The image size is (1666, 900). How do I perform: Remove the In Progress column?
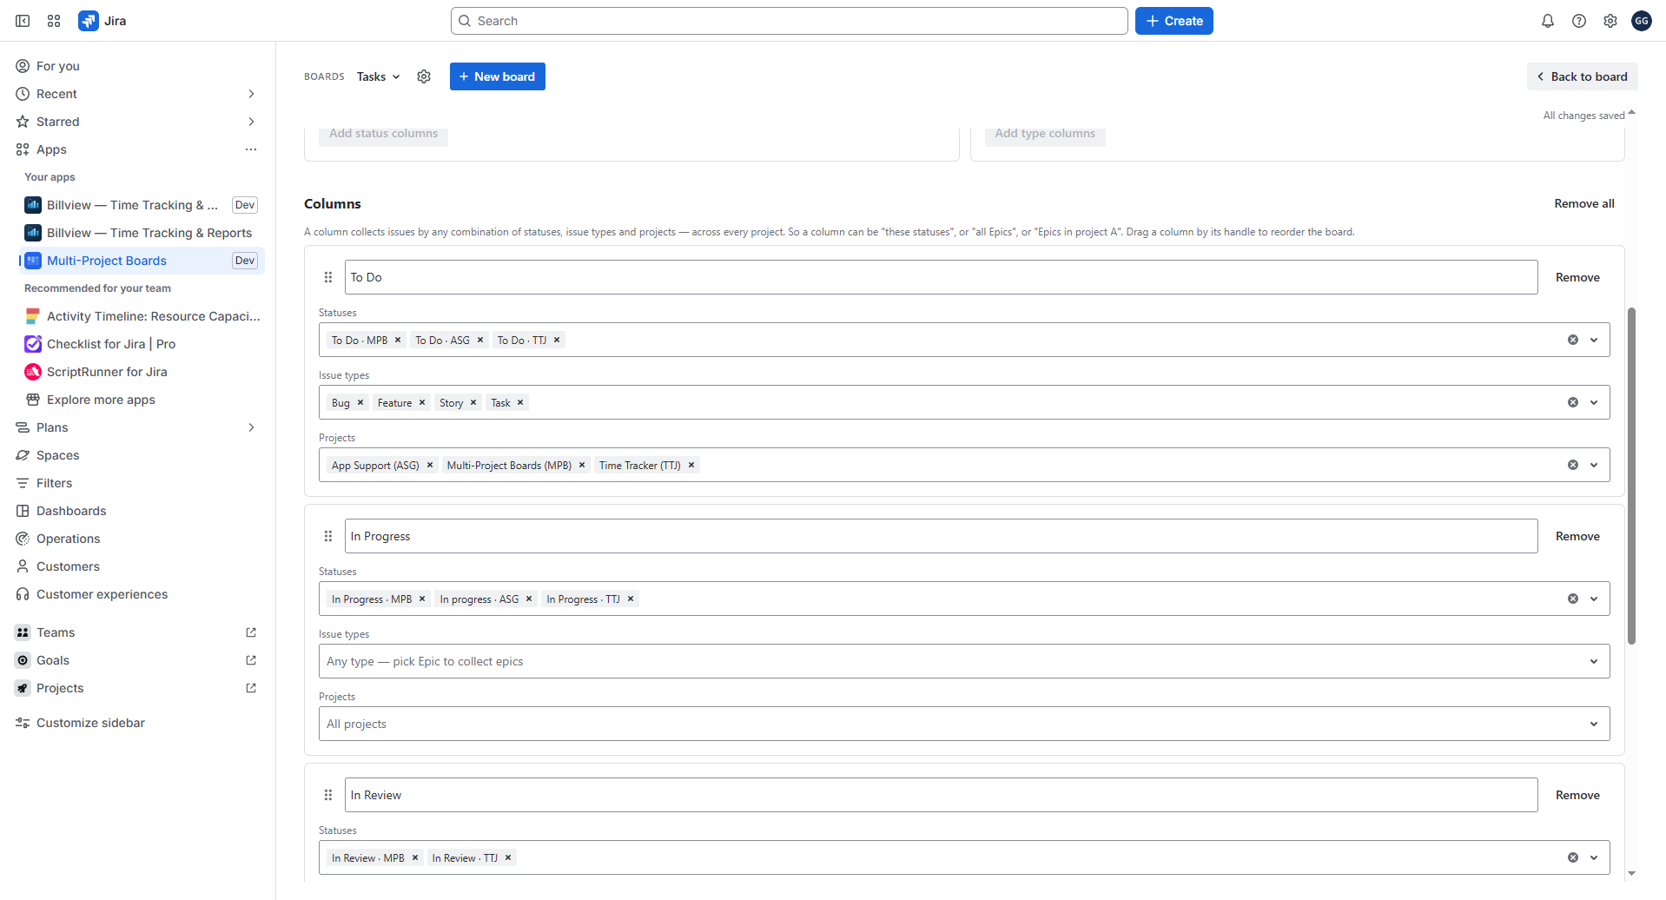click(x=1577, y=537)
